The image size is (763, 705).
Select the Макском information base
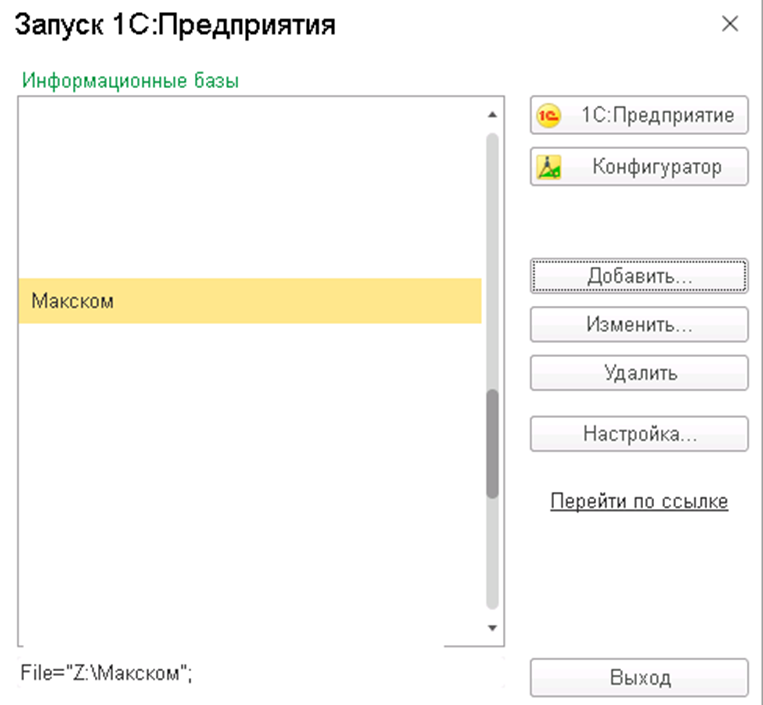click(x=250, y=301)
